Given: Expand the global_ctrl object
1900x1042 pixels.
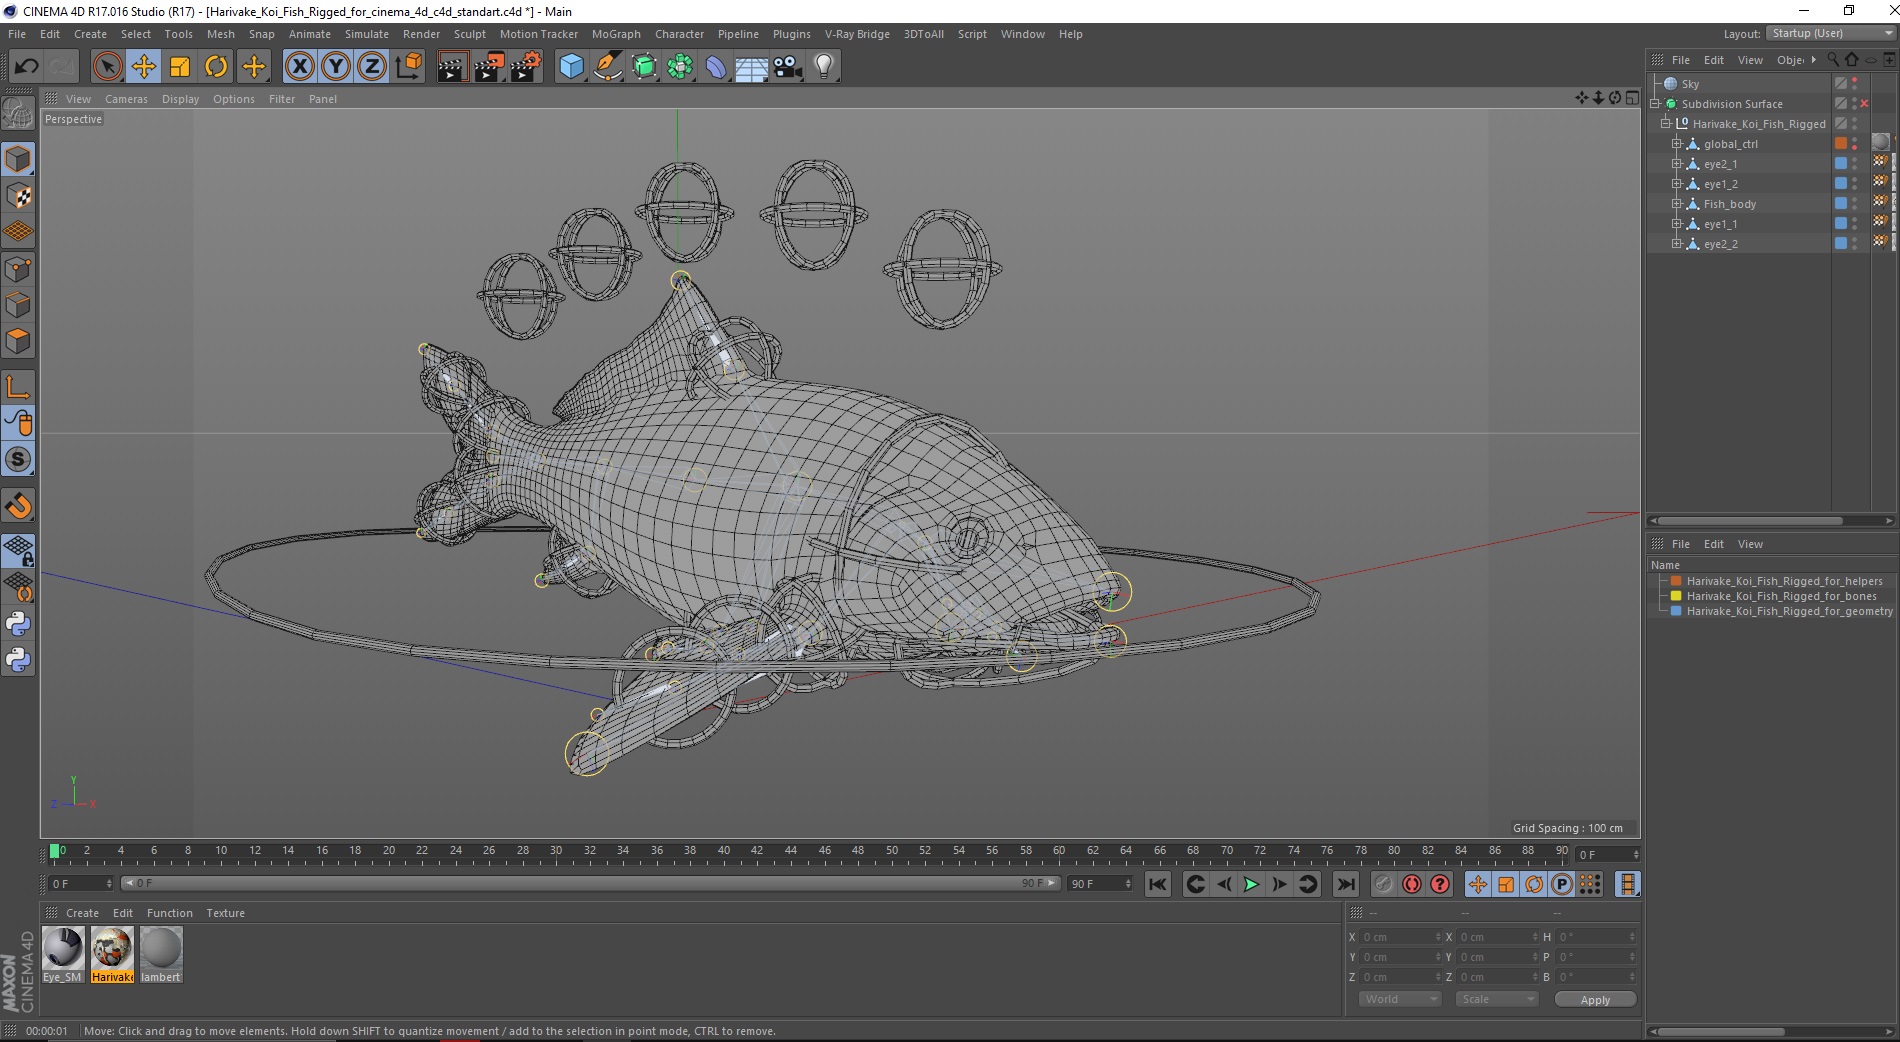Looking at the screenshot, I should (x=1677, y=144).
